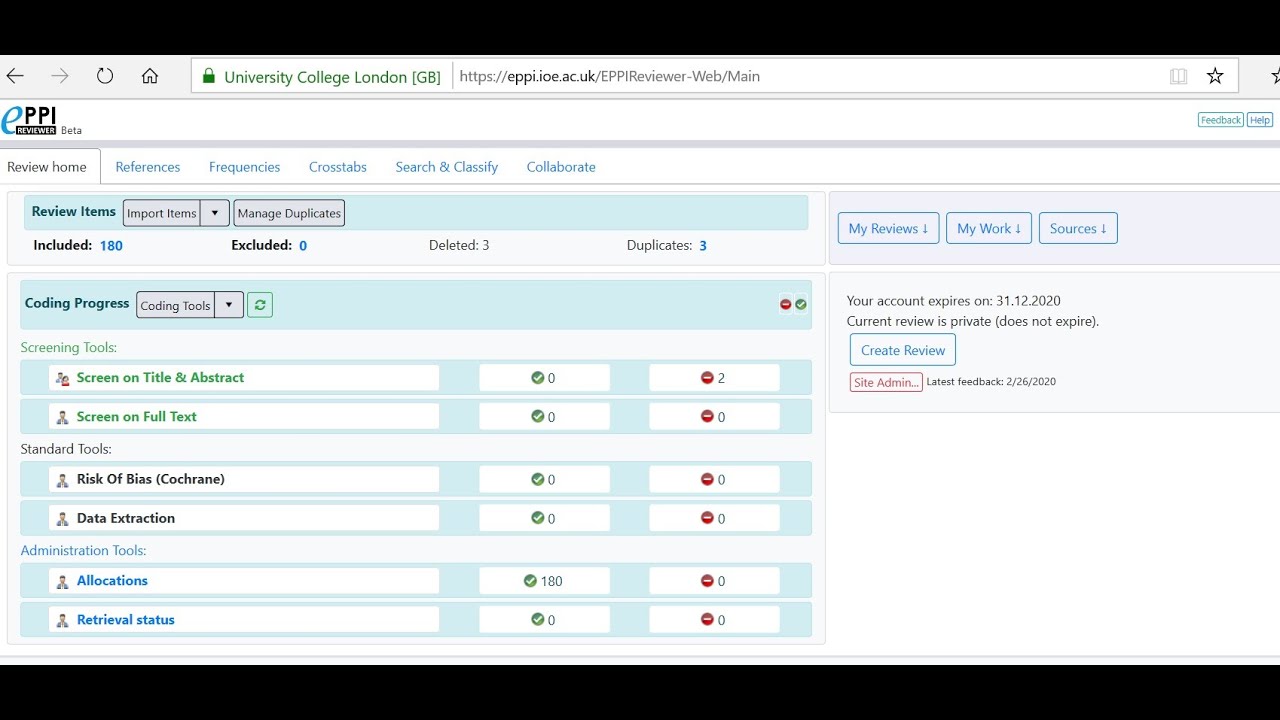Screen dimensions: 1280x720
Task: Click red count 2 for Screen on Title & Abstract
Action: [714, 378]
